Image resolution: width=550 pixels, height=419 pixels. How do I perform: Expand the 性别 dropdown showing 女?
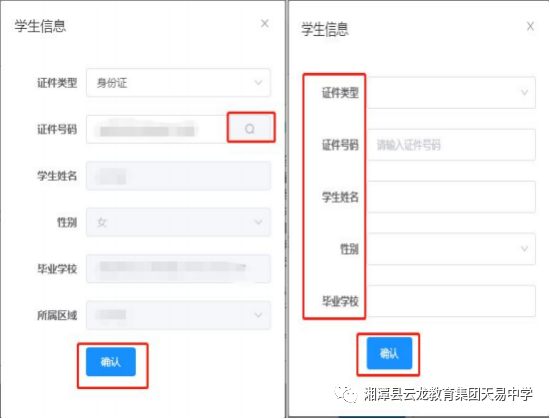tap(178, 222)
